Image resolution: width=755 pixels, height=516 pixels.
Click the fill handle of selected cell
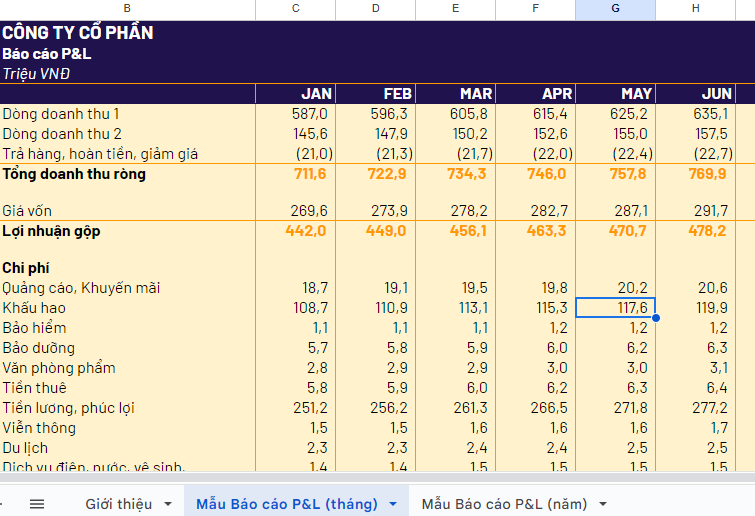pyautogui.click(x=655, y=318)
